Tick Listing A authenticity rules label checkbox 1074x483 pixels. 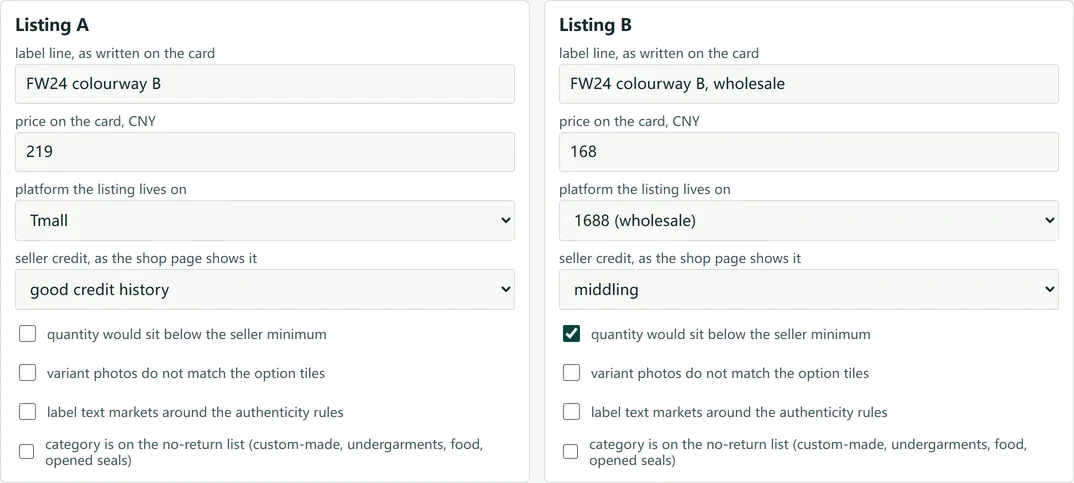[27, 412]
